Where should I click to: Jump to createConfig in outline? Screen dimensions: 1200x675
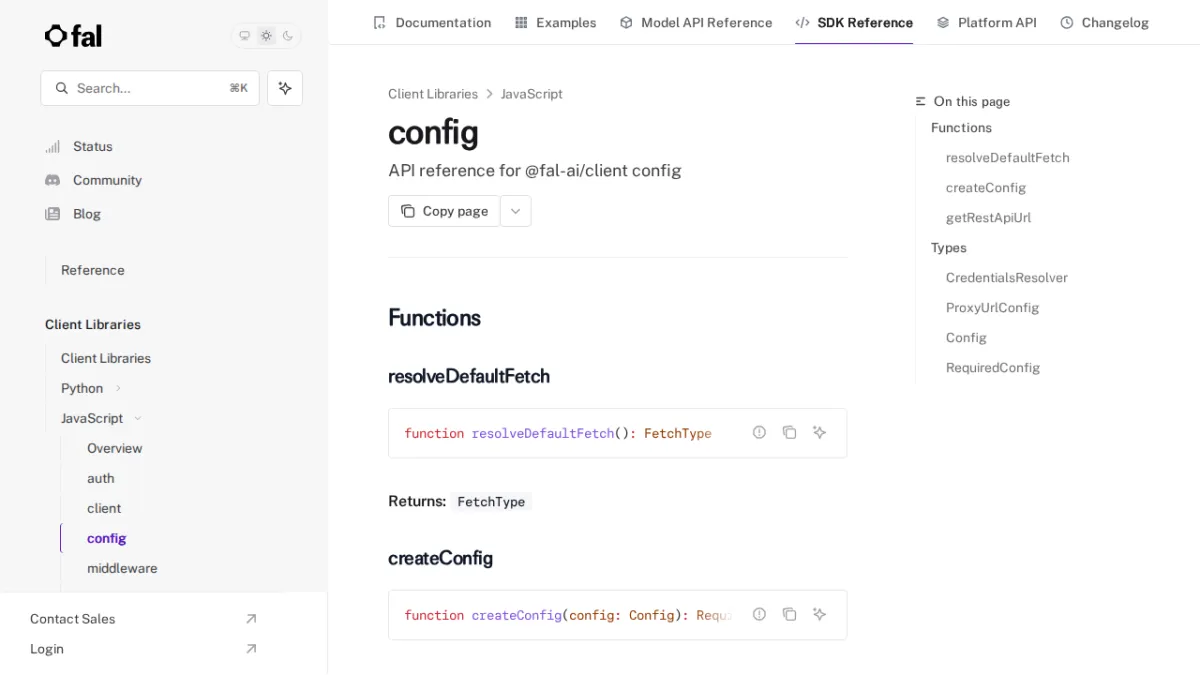986,188
